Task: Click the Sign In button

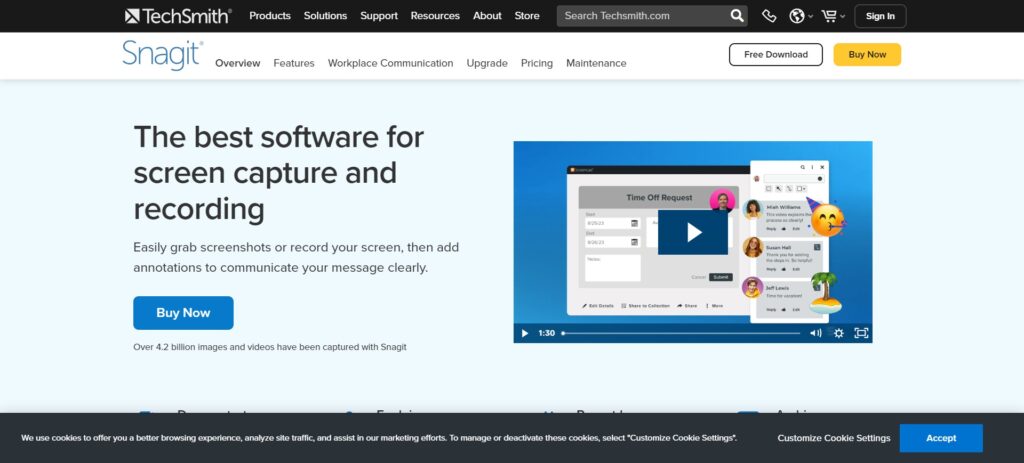Action: tap(880, 16)
